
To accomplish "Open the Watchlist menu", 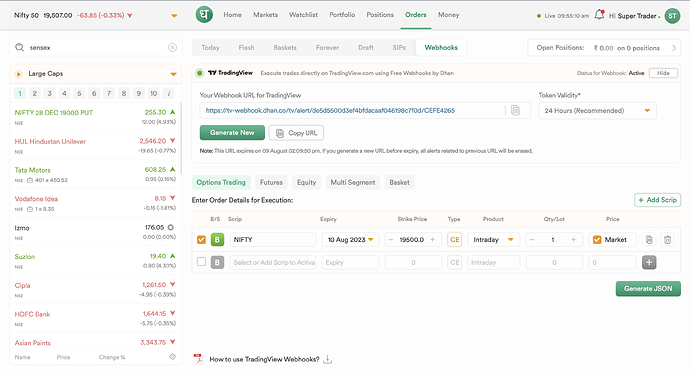I will (x=303, y=15).
